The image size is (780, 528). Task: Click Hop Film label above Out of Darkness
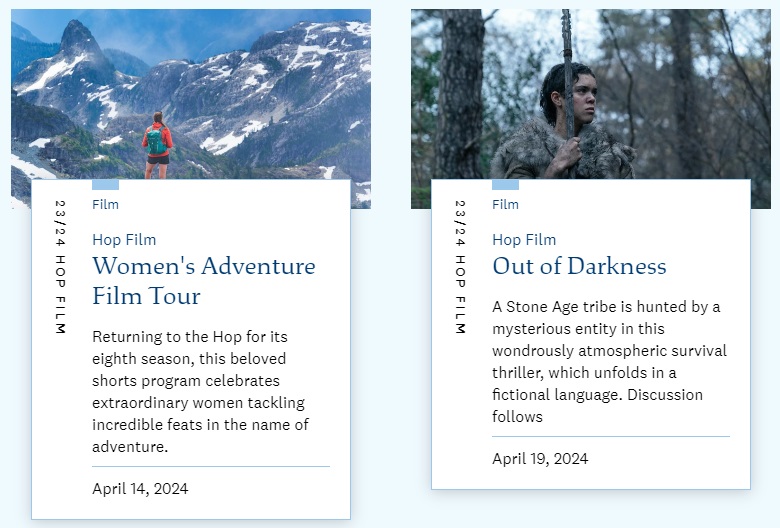click(x=524, y=240)
